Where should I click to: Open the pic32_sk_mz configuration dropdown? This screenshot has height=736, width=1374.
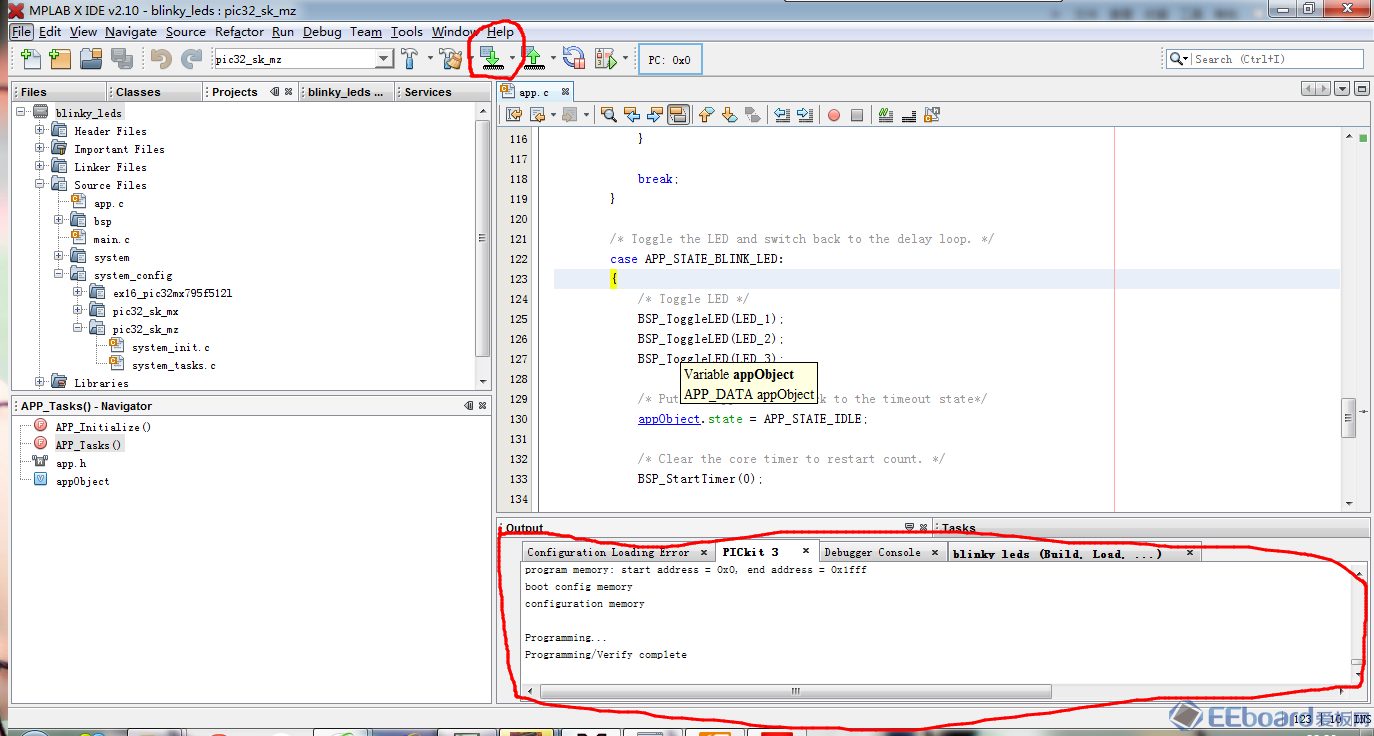384,60
